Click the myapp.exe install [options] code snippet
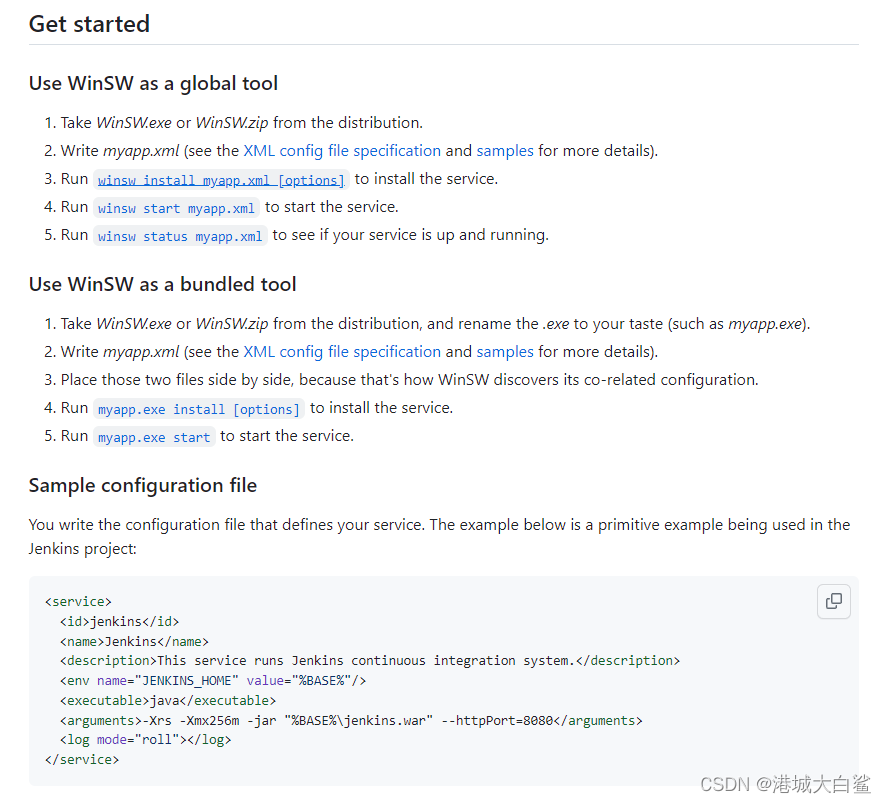886x803 pixels. pos(198,409)
